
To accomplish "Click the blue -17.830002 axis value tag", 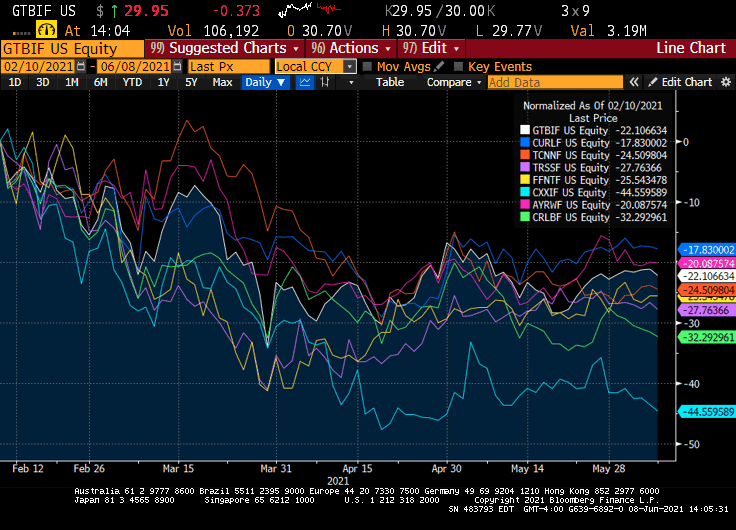I will pyautogui.click(x=707, y=250).
